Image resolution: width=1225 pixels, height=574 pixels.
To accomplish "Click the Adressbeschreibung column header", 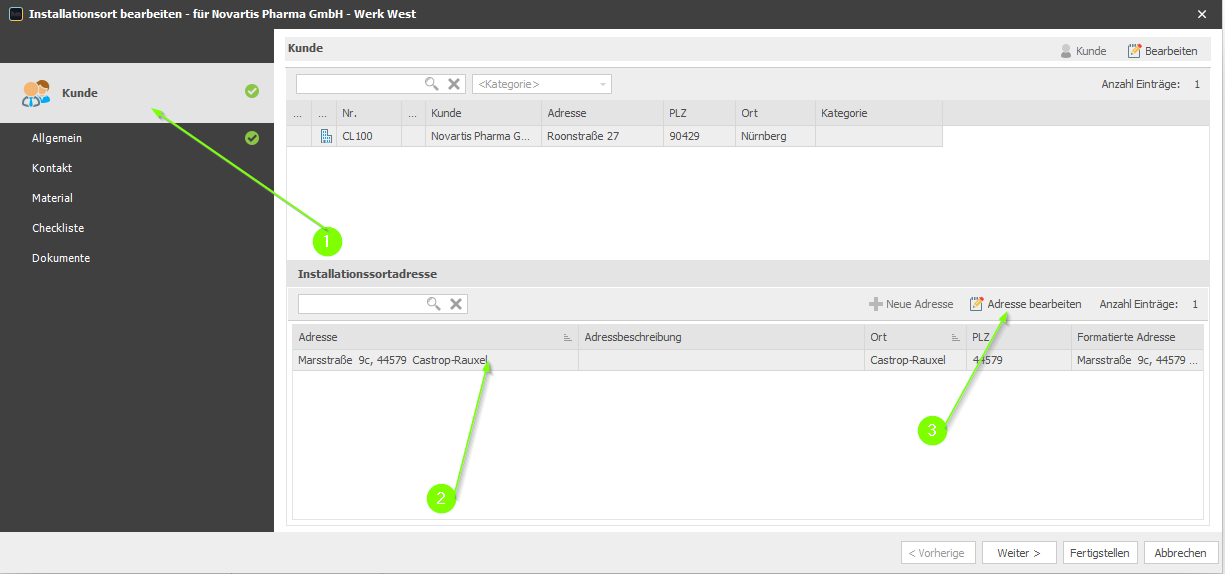I will tap(721, 337).
